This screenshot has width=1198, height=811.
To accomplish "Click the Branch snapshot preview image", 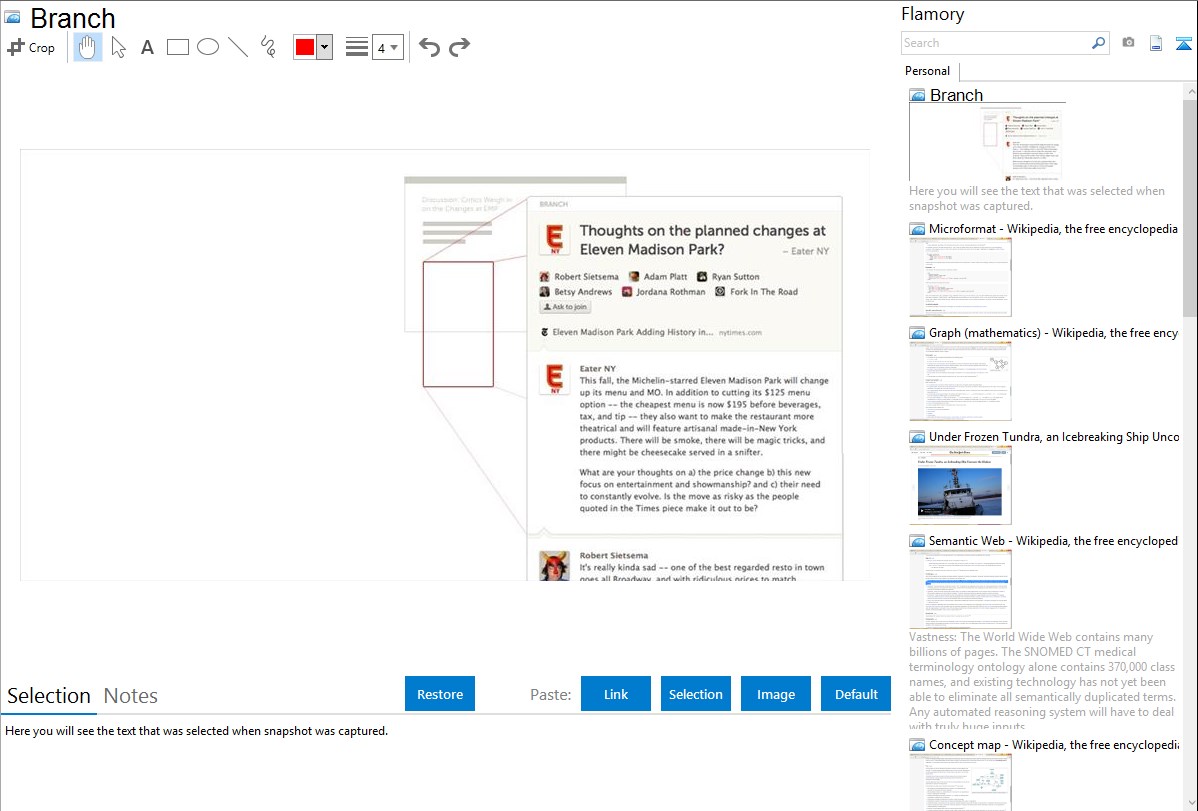I will click(x=445, y=365).
